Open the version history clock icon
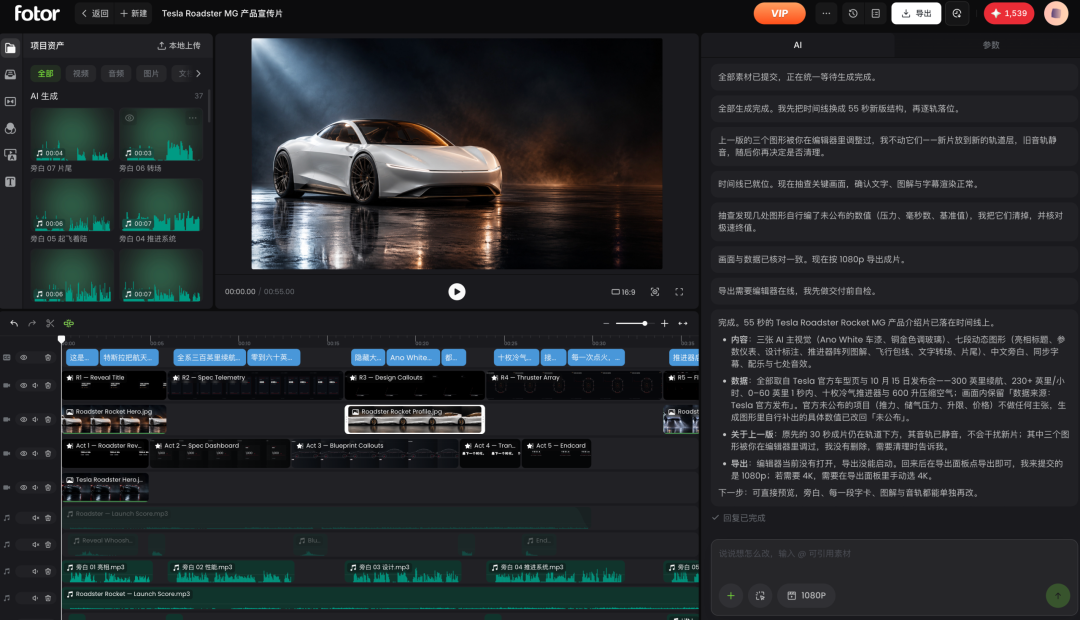Screen dimensions: 1080x620 (853, 13)
